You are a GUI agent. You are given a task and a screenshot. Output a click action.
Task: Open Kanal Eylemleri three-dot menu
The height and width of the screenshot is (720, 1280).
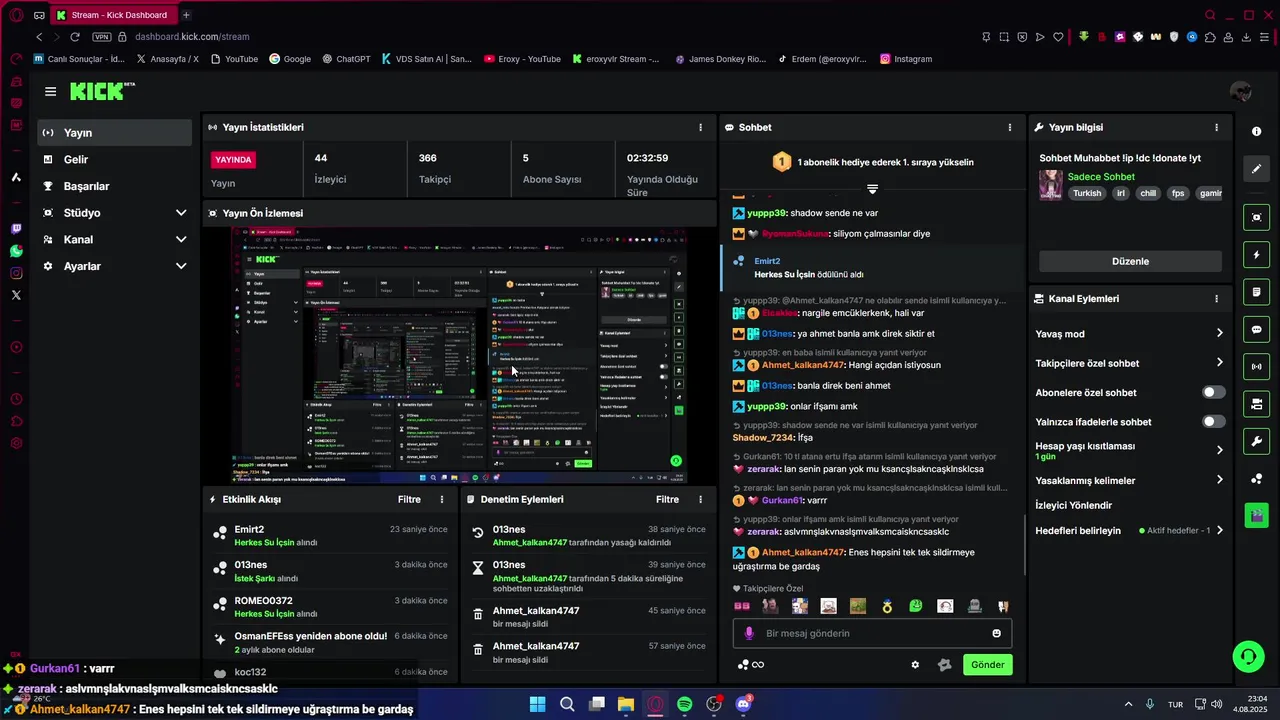click(1216, 299)
